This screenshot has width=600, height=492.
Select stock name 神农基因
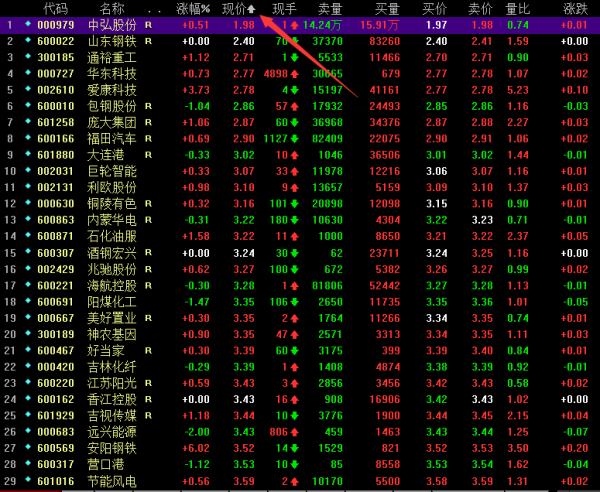coord(112,335)
